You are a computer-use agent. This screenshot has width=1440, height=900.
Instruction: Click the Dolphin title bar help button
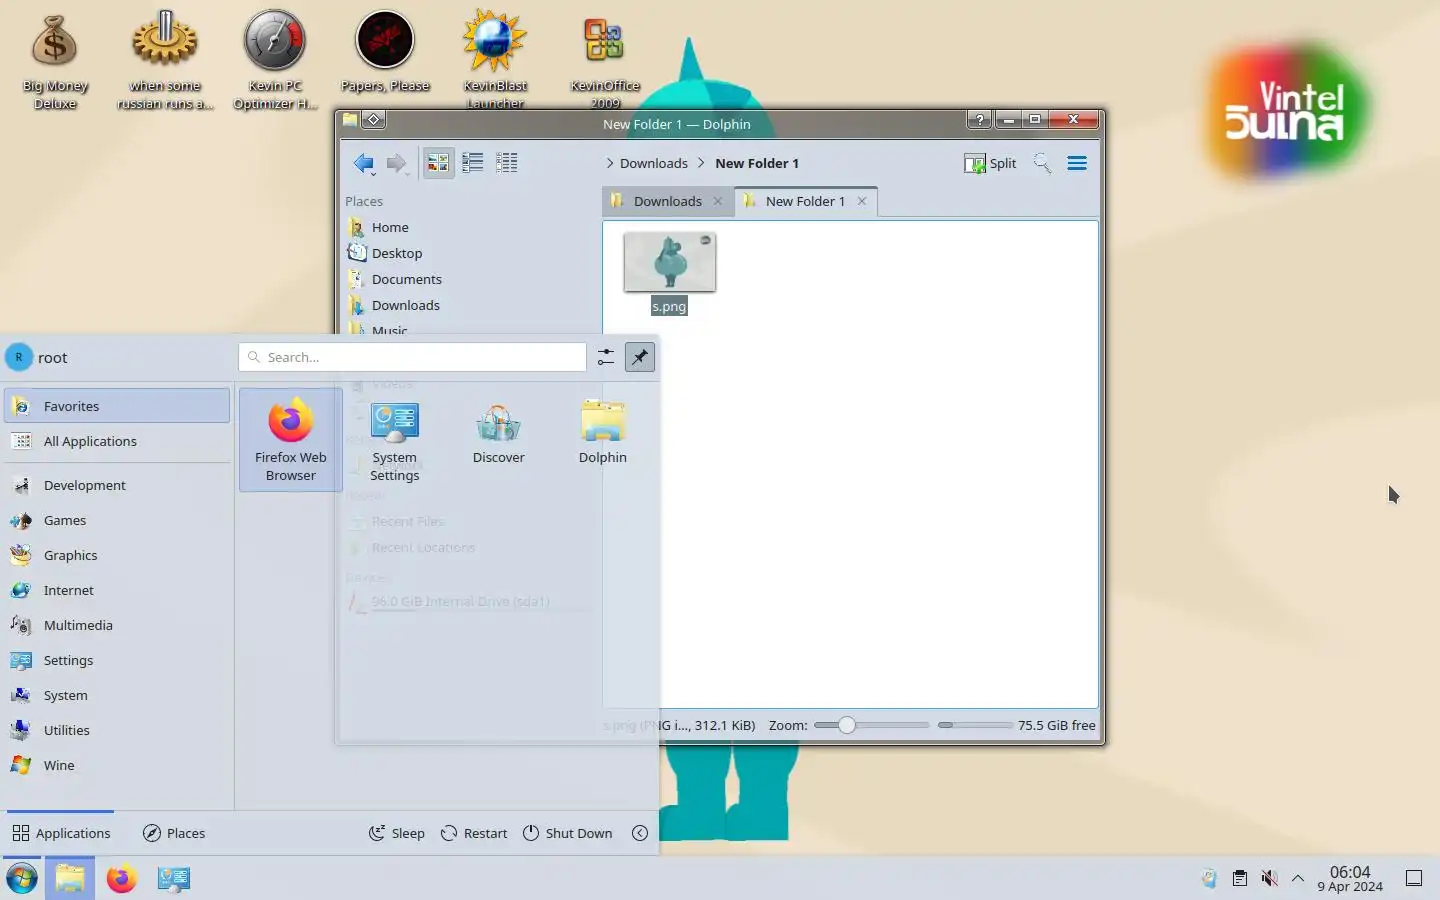(979, 120)
